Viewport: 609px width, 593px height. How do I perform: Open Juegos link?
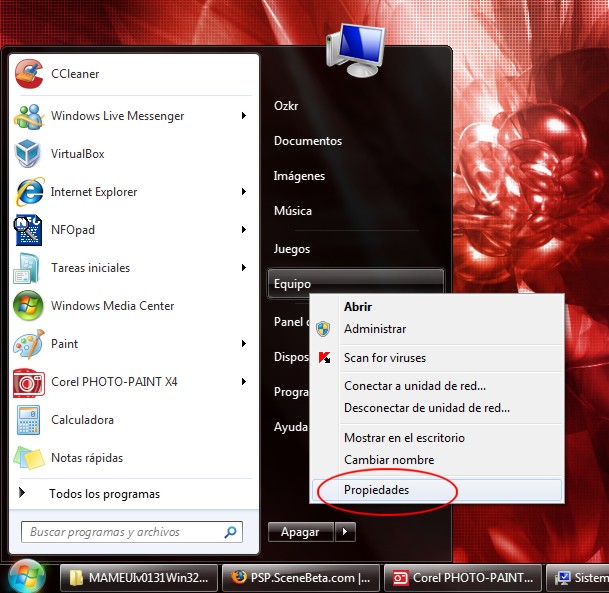pyautogui.click(x=292, y=249)
